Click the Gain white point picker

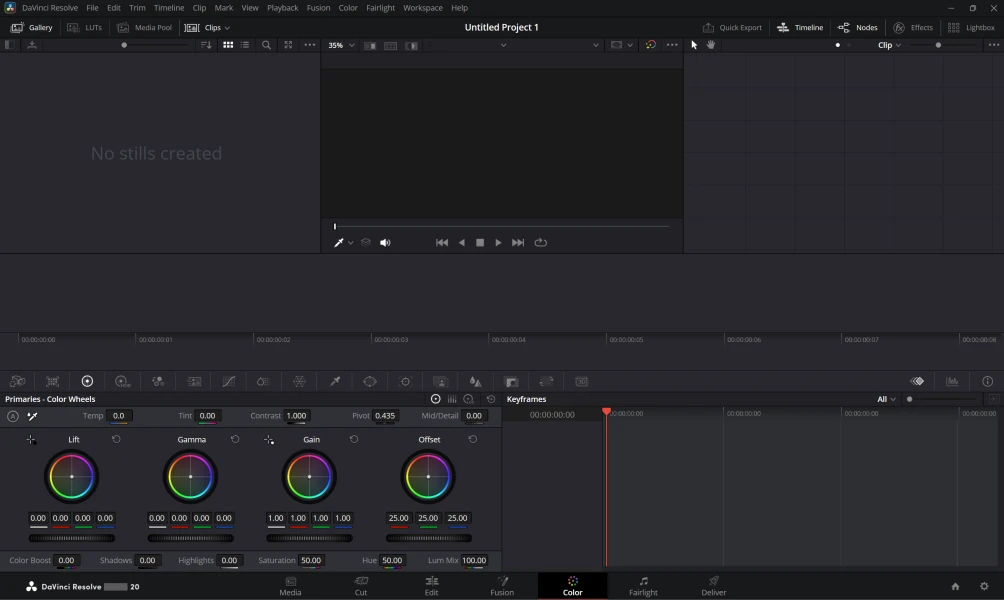click(x=269, y=440)
